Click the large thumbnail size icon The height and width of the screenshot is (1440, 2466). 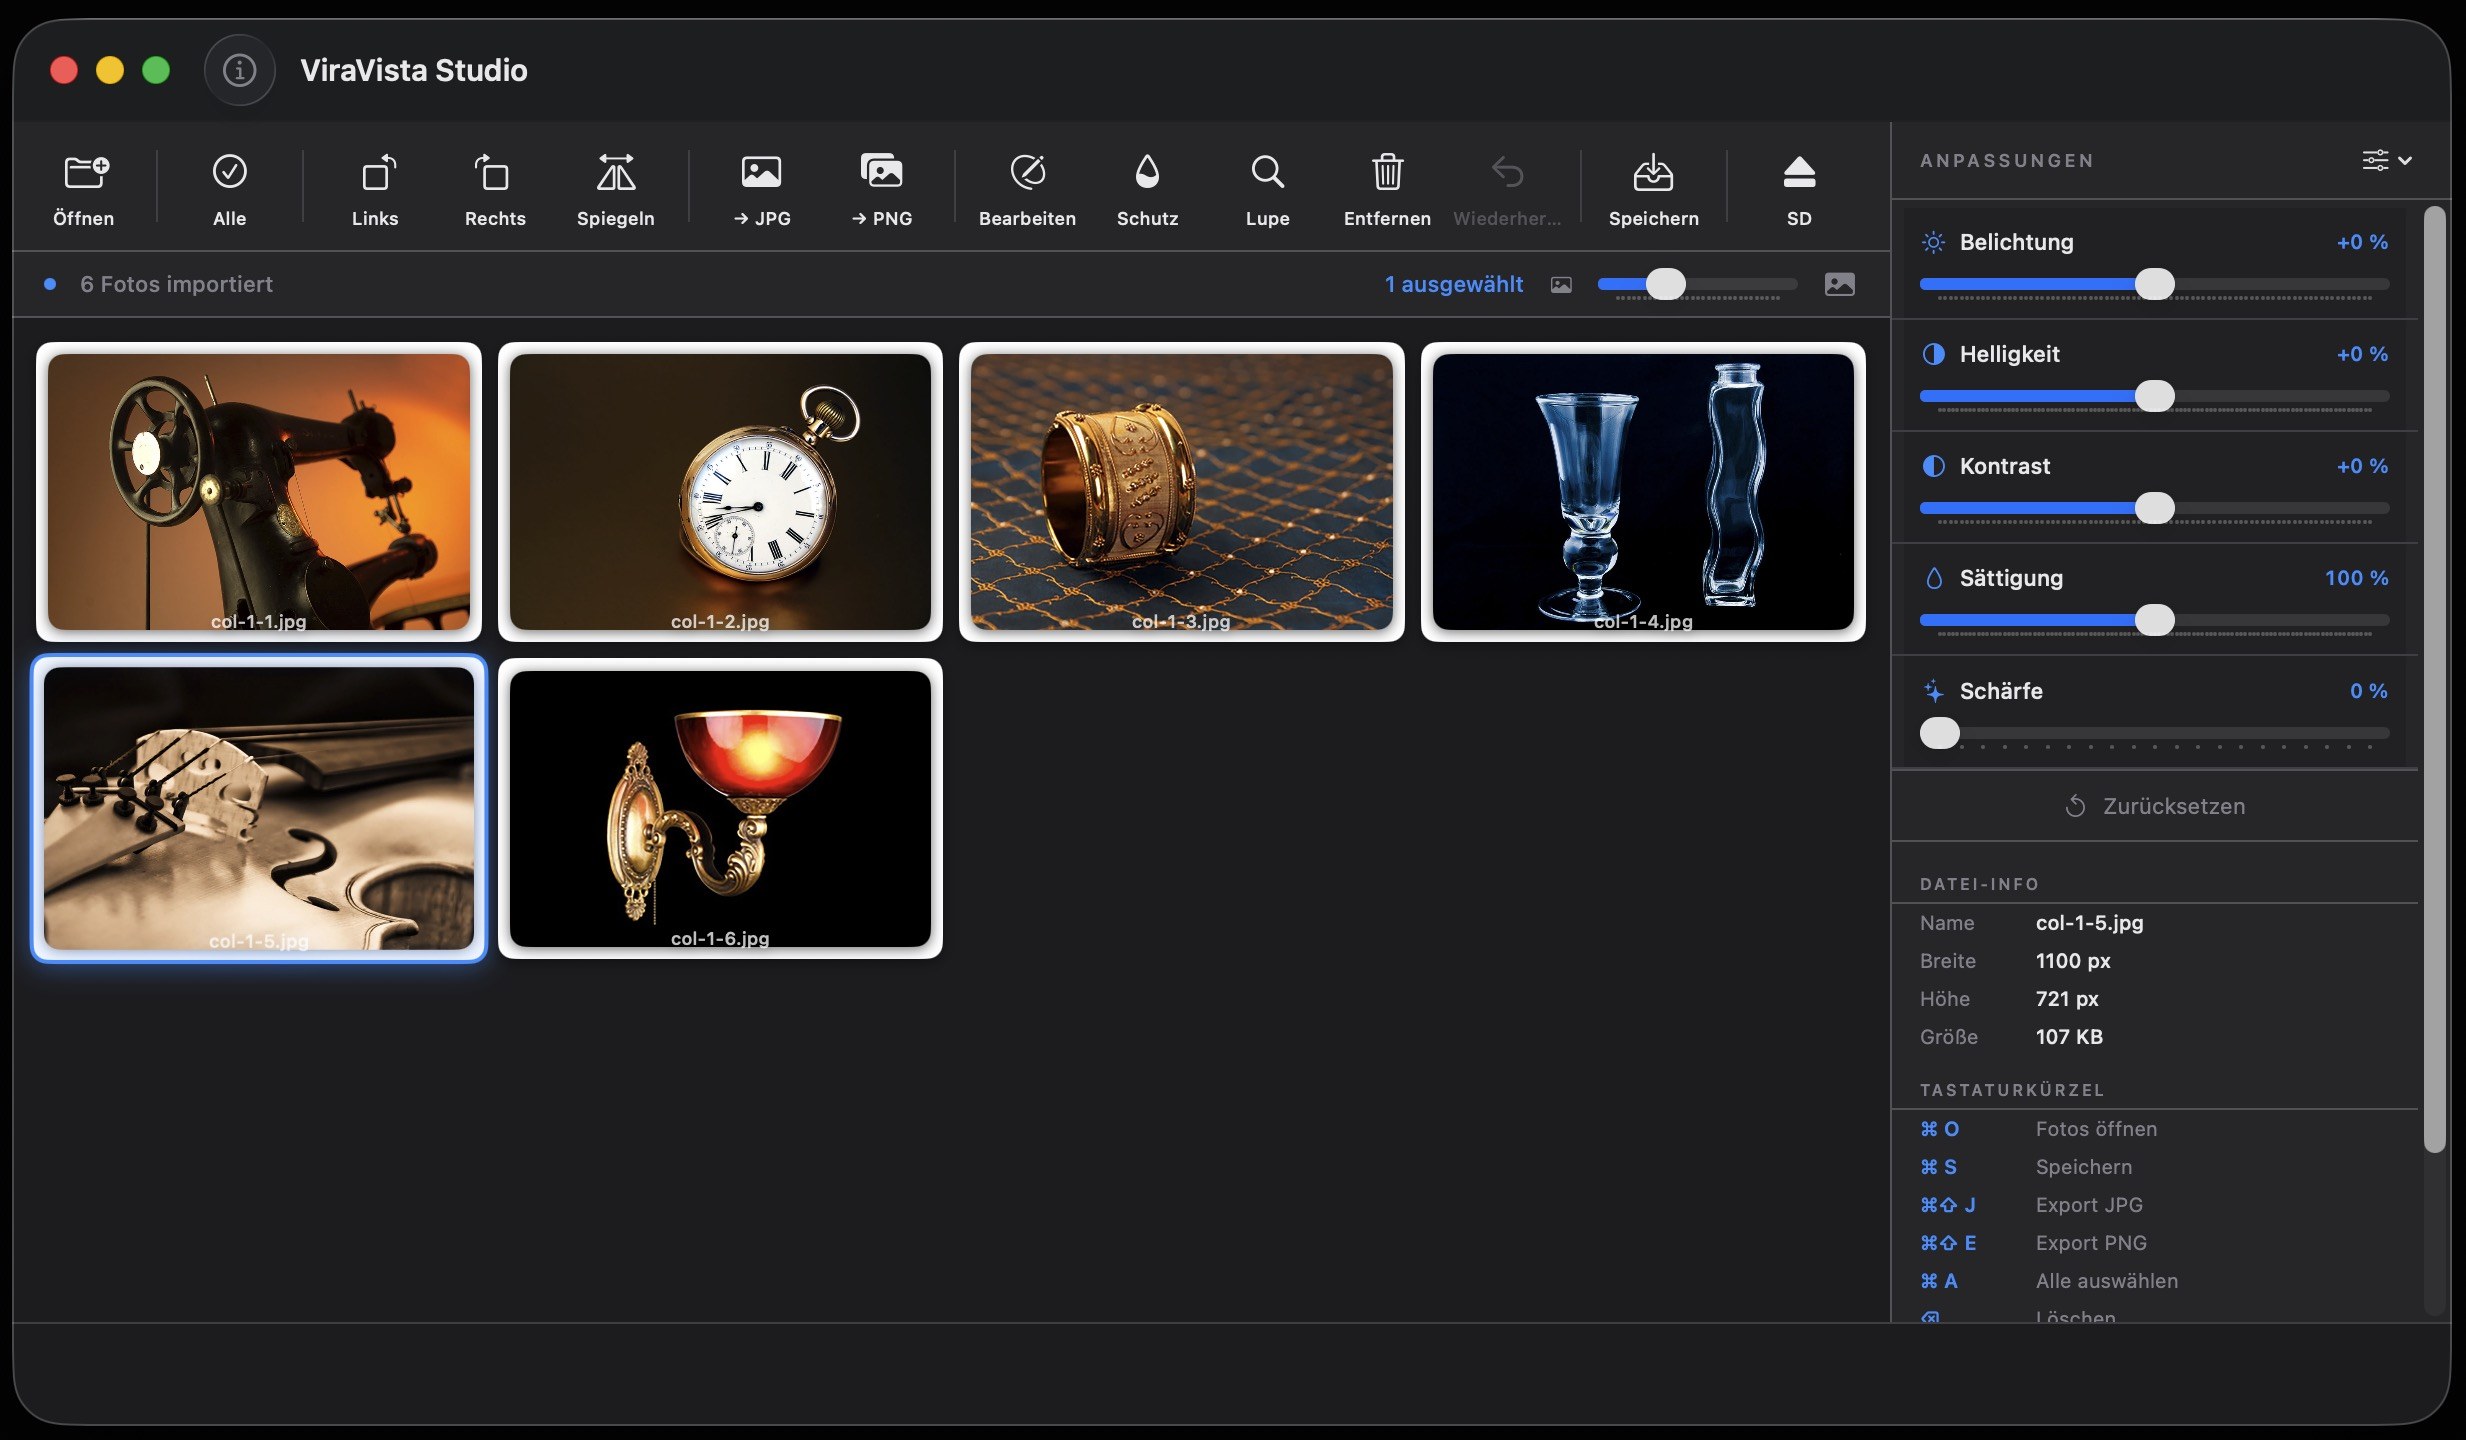(x=1839, y=284)
